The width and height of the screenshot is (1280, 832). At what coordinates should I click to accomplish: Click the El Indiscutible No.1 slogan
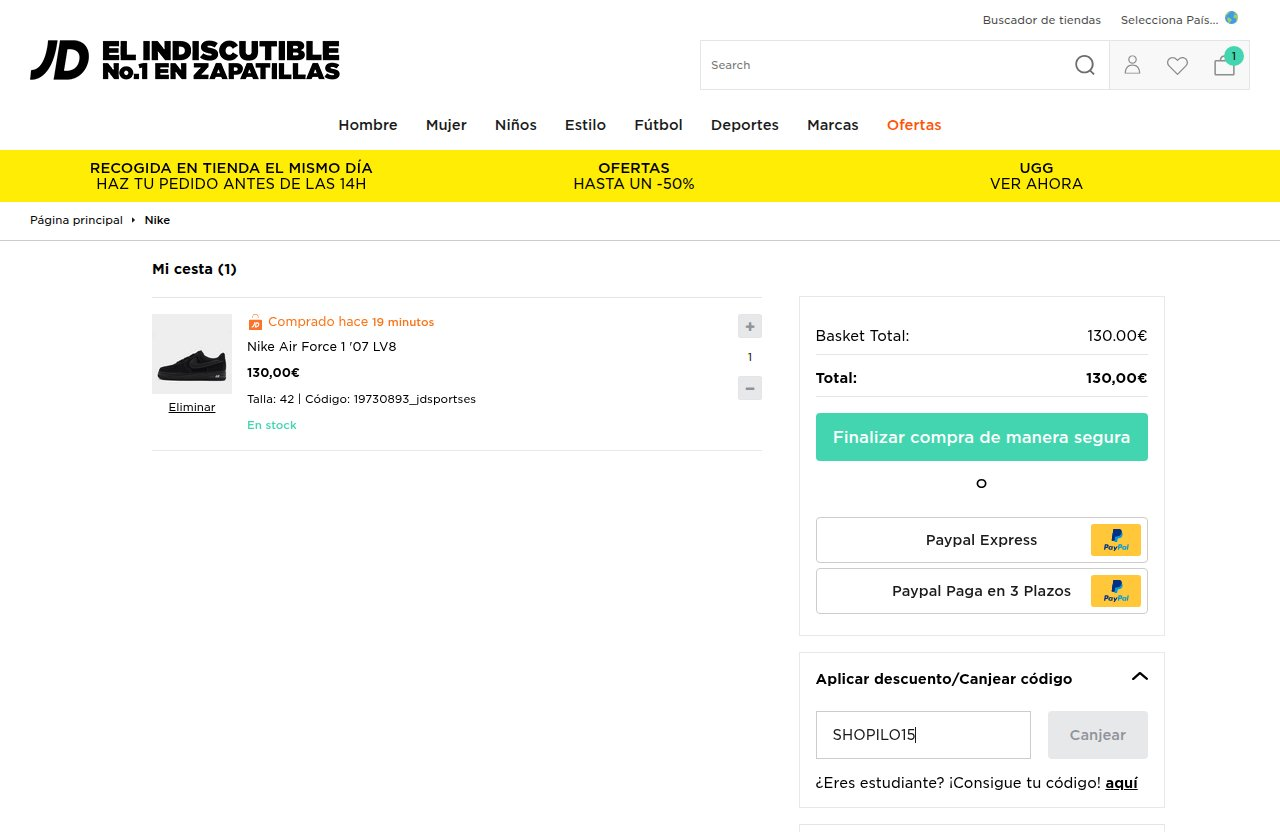[x=221, y=60]
